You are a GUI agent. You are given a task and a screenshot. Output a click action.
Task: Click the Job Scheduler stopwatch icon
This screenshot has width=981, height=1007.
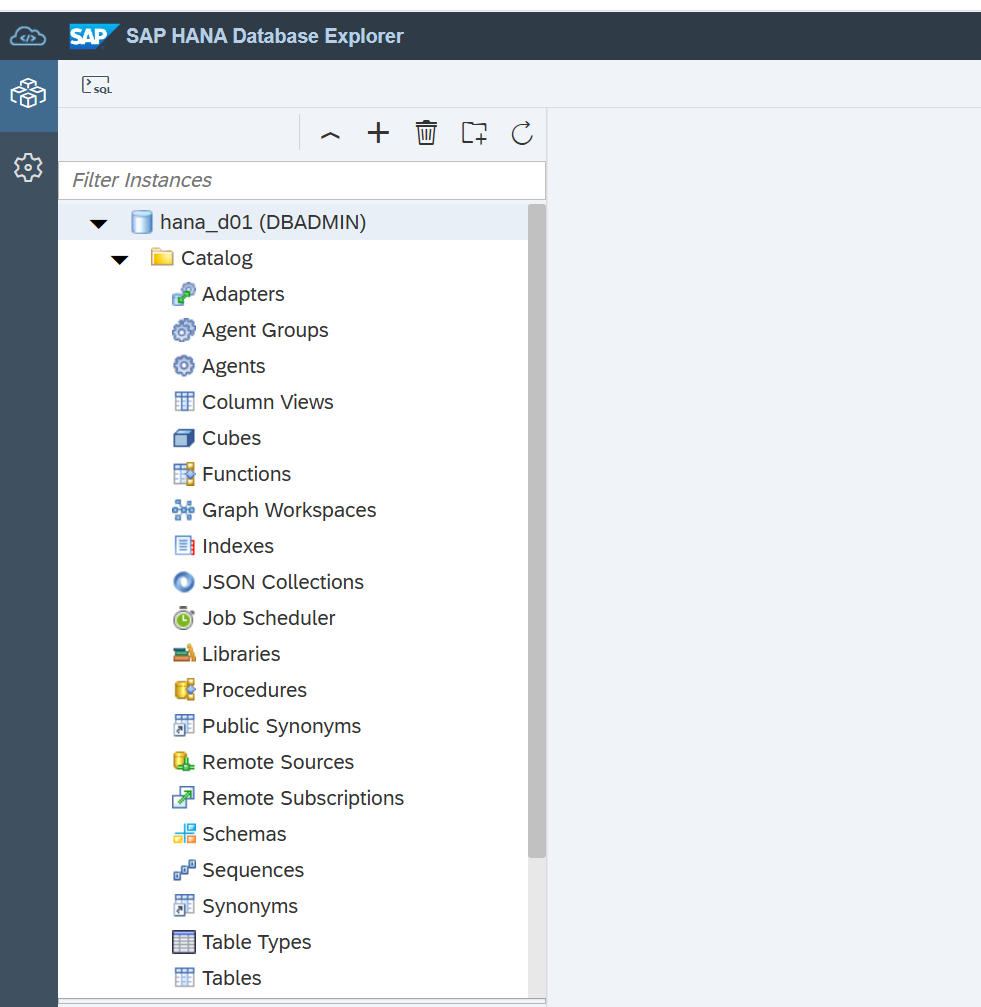coord(184,618)
